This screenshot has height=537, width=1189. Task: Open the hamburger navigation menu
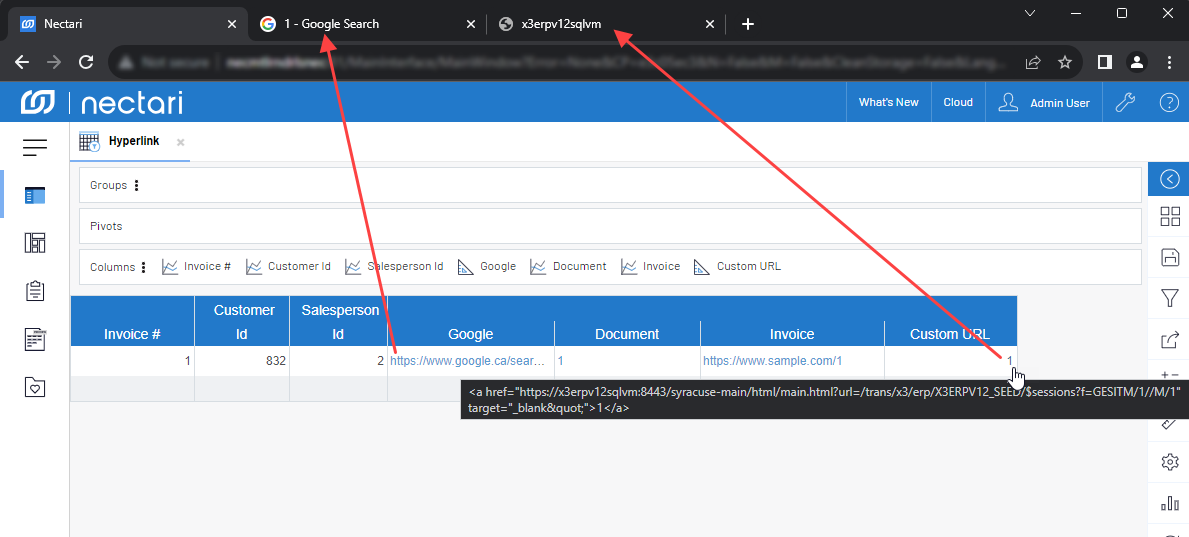pos(35,148)
